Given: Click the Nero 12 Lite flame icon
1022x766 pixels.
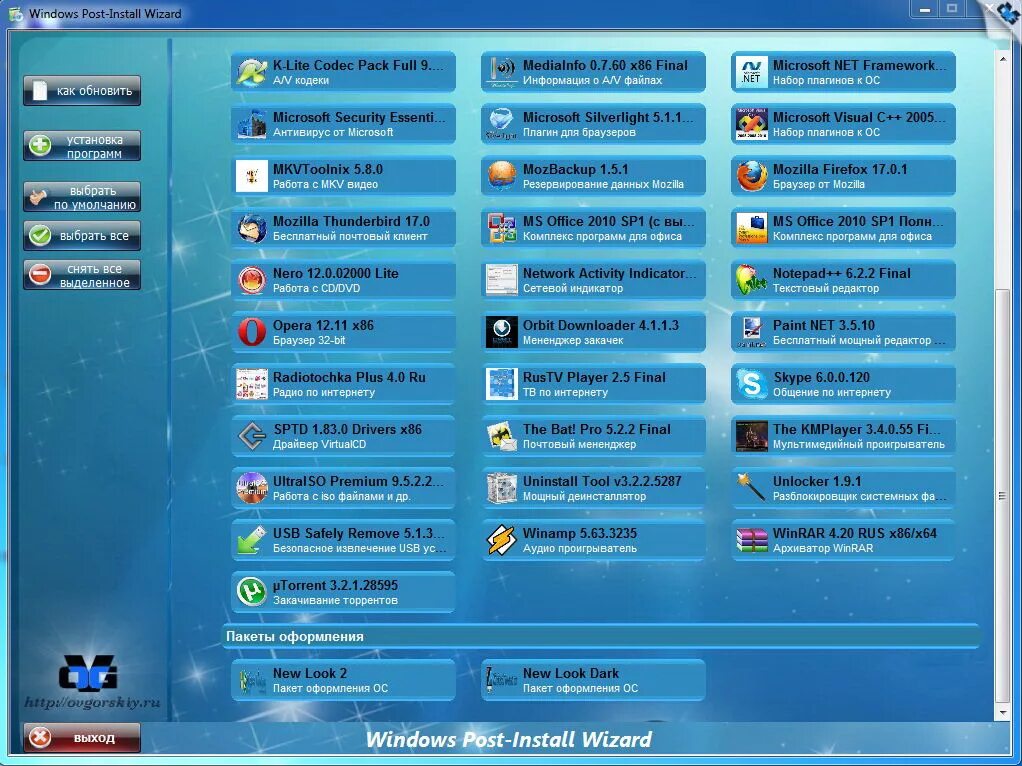Looking at the screenshot, I should click(252, 280).
